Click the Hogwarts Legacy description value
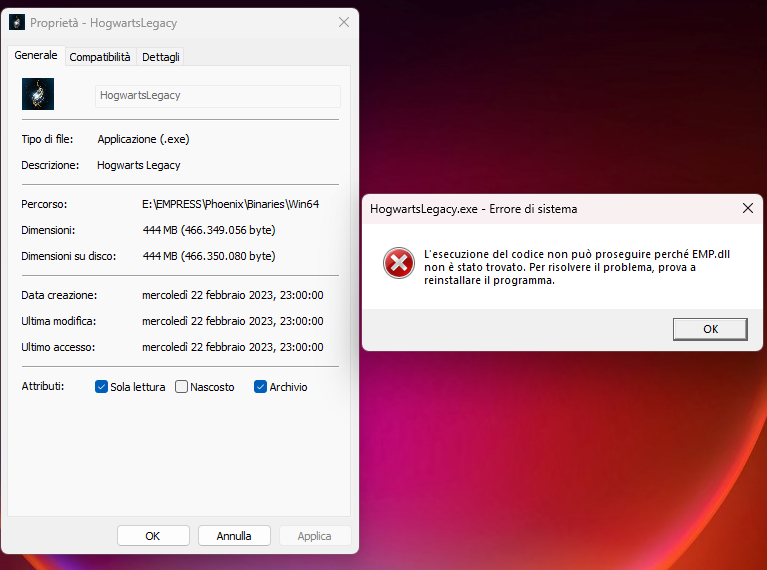Viewport: 767px width, 570px height. pos(138,165)
